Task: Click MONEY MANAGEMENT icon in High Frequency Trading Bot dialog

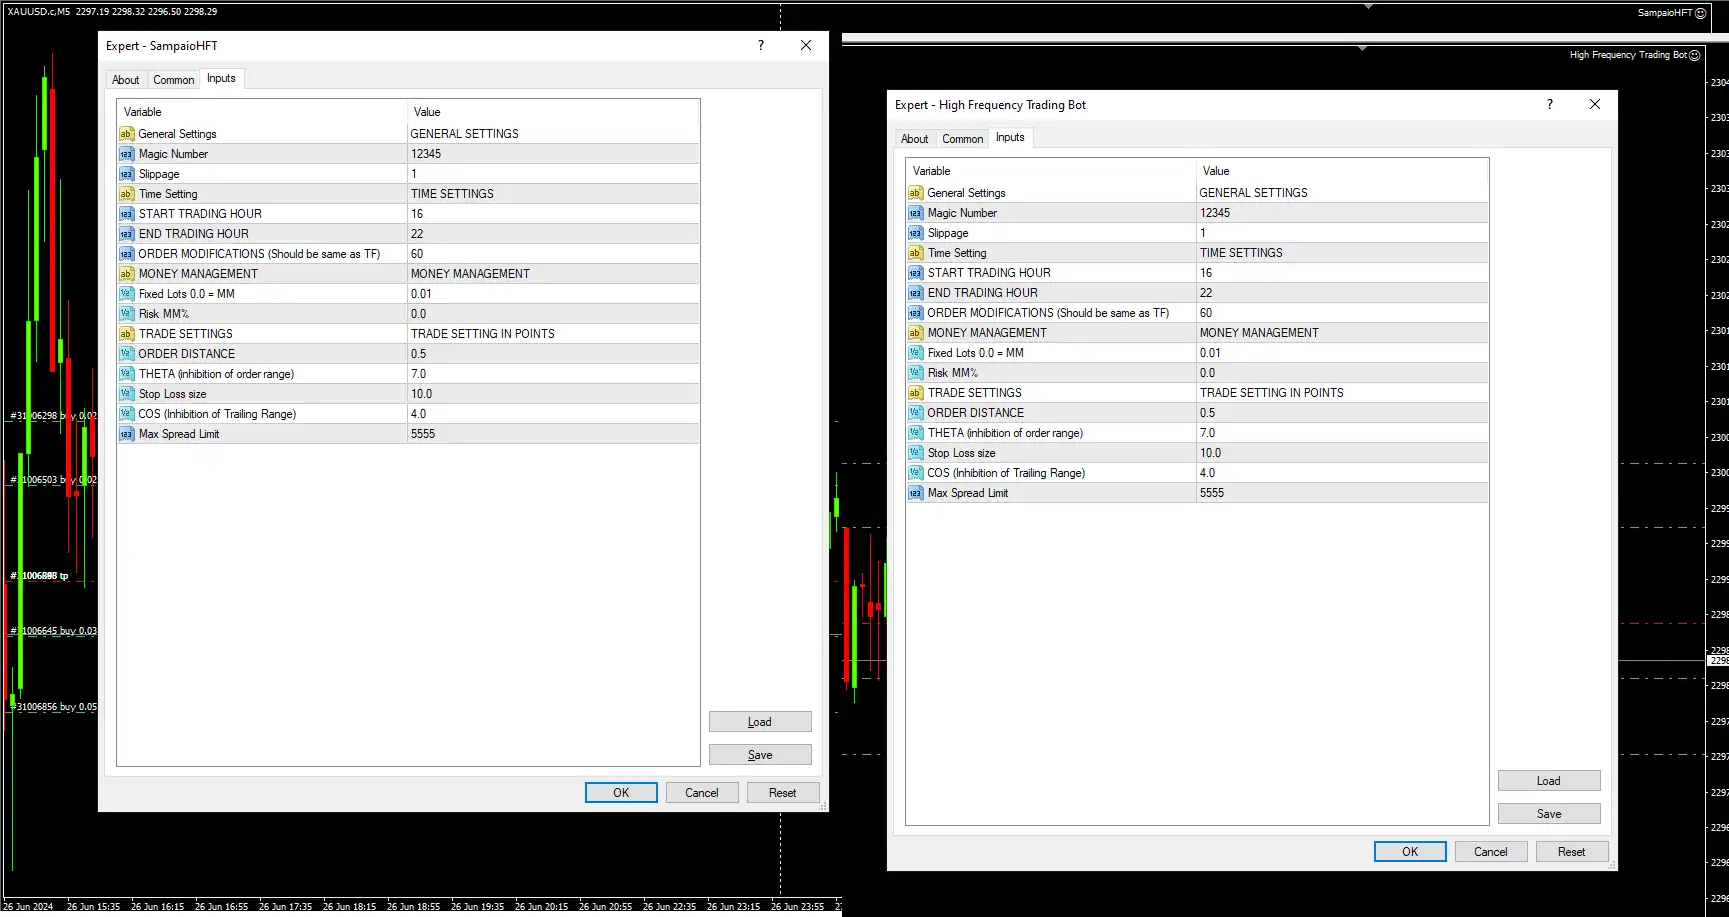Action: coord(915,333)
